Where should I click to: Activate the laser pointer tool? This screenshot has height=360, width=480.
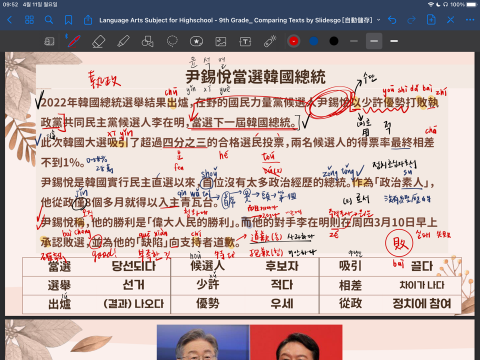tap(270, 41)
